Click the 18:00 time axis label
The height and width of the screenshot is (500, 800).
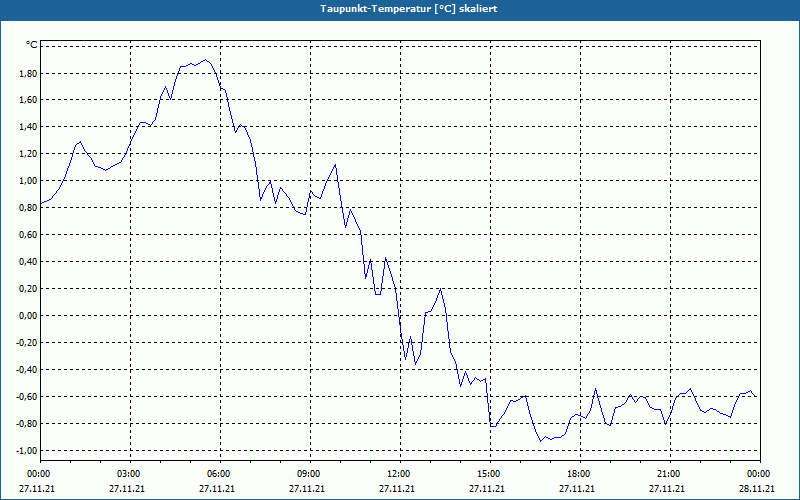(x=580, y=474)
